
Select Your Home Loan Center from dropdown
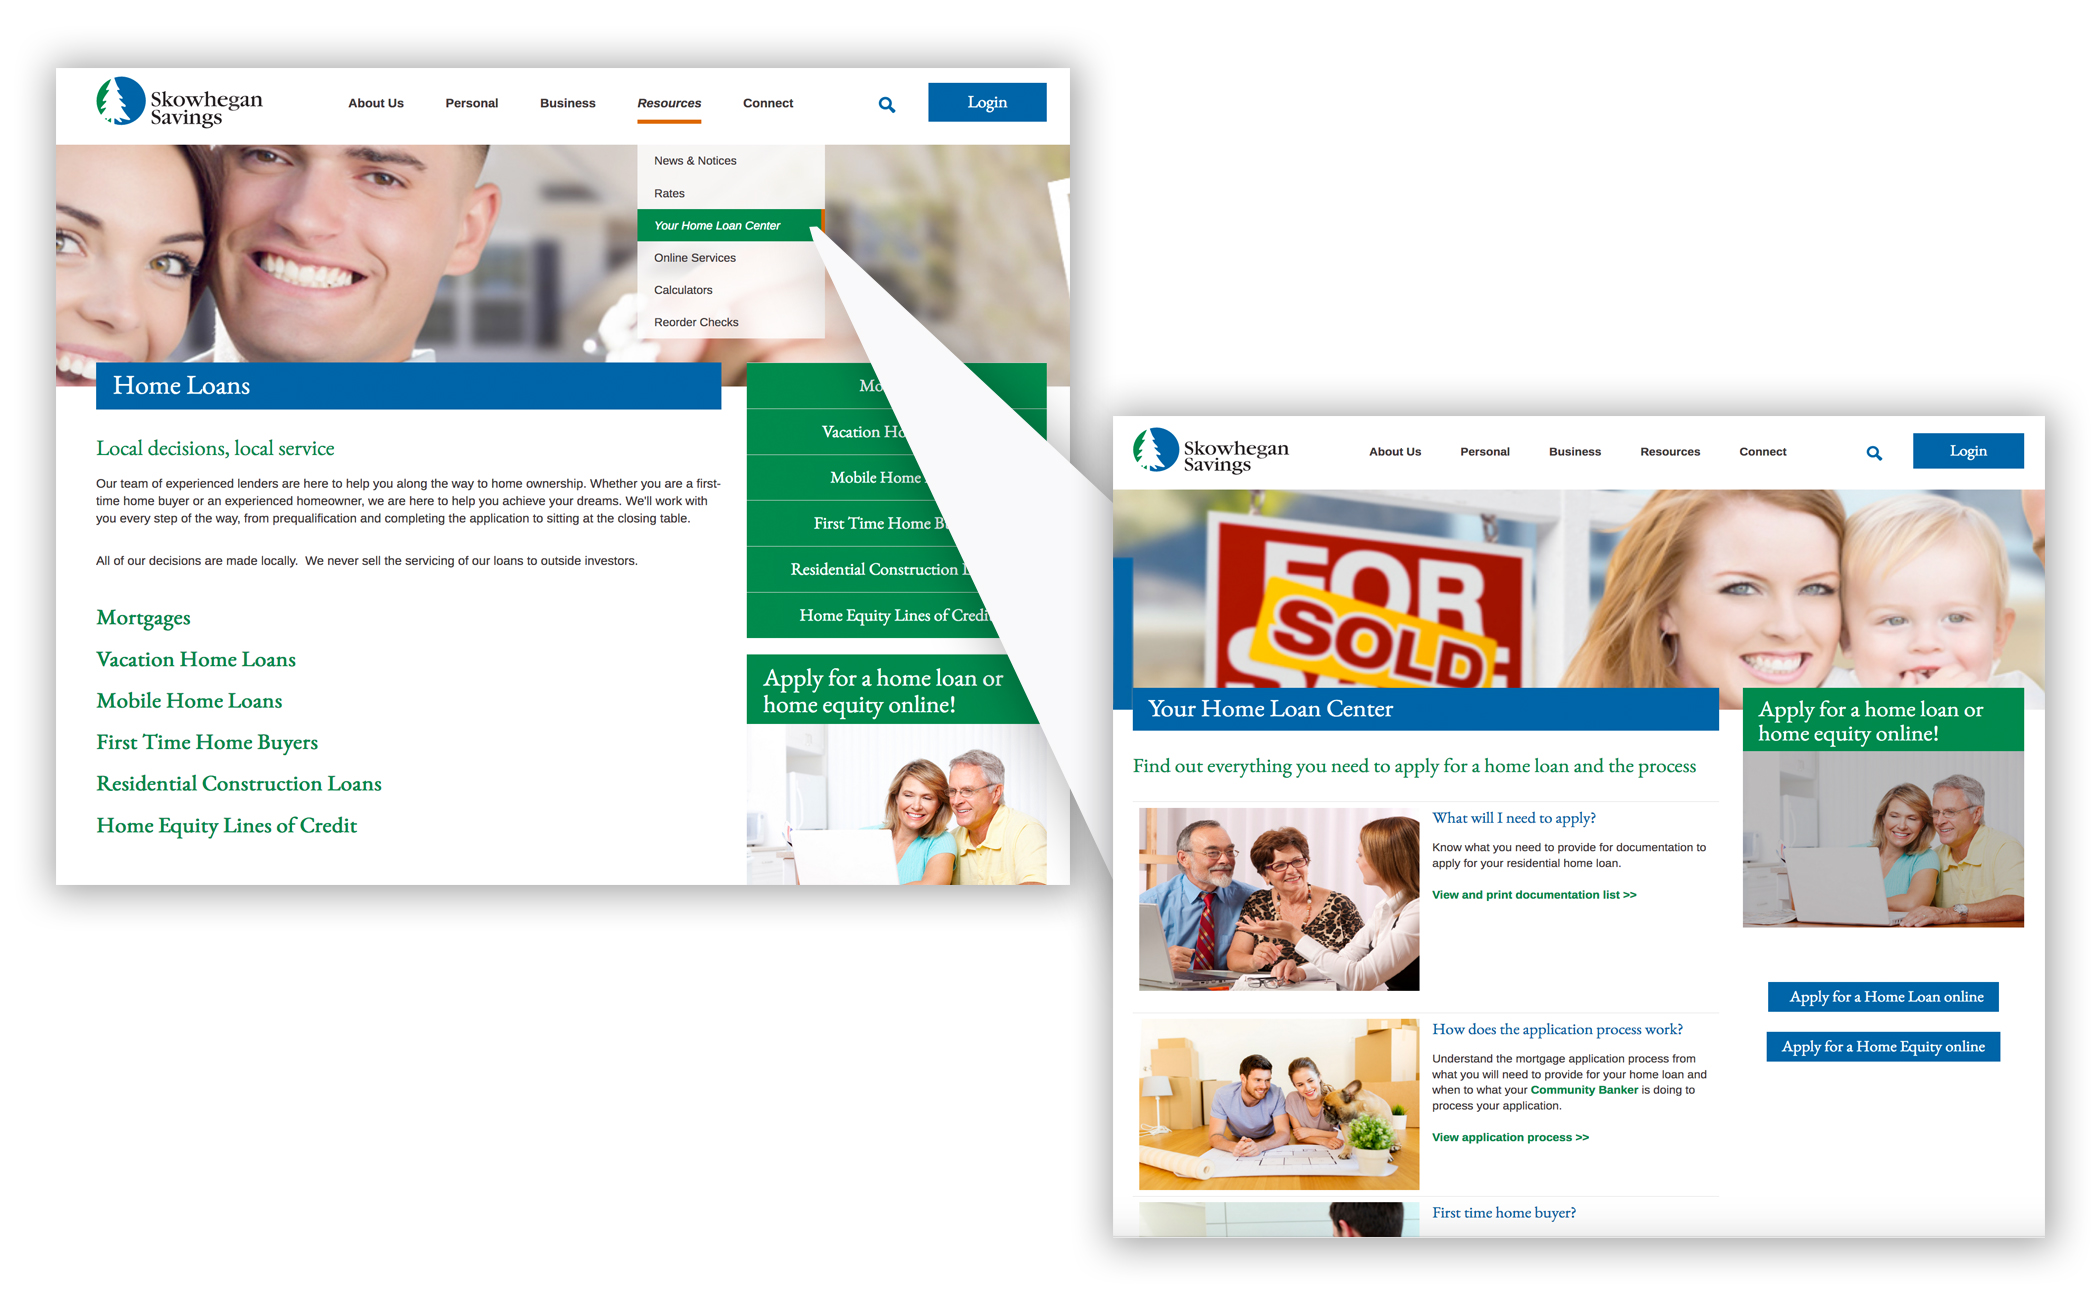[x=717, y=225]
